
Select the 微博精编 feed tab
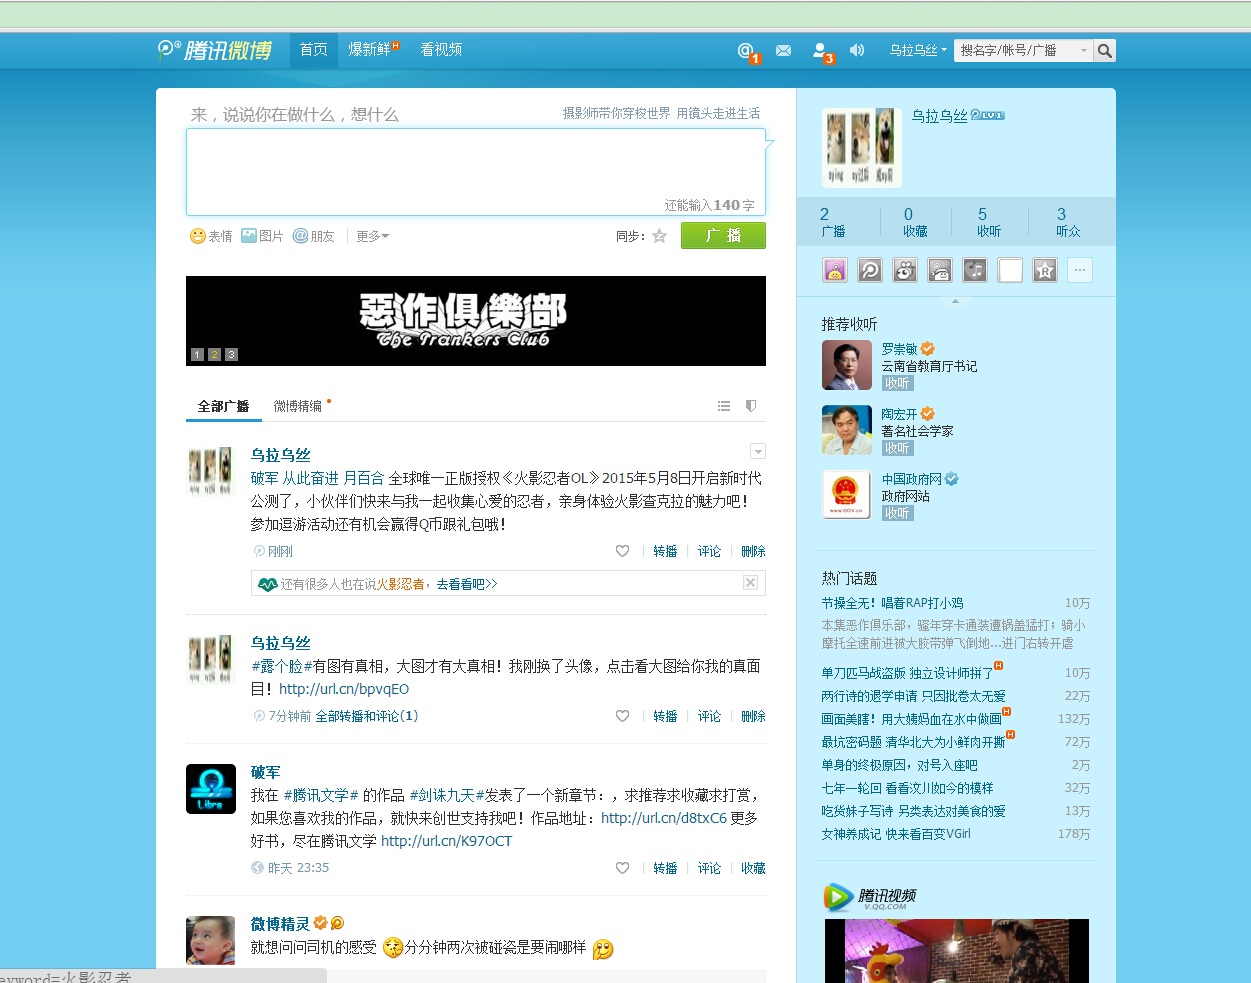(x=298, y=406)
